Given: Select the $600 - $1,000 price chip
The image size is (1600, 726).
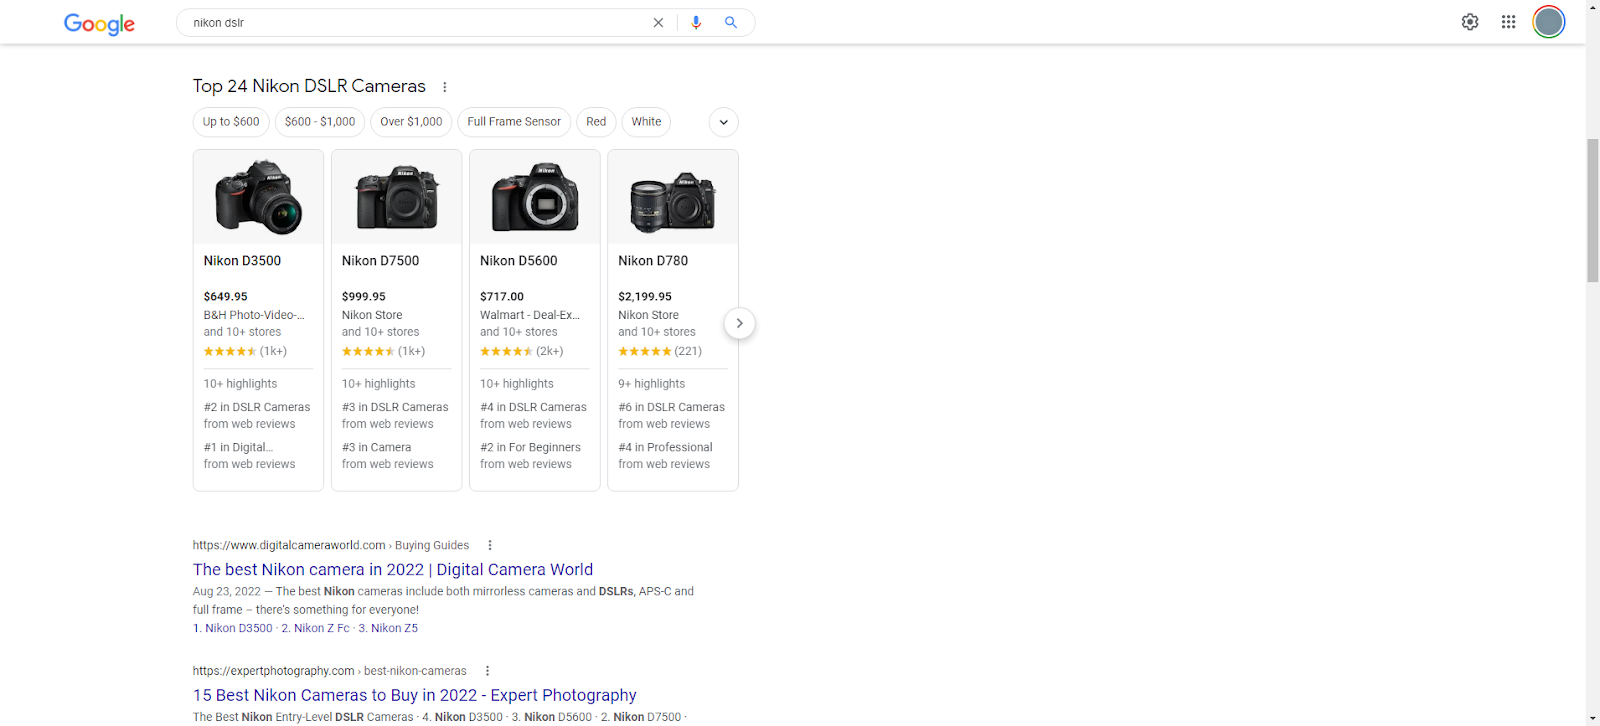Looking at the screenshot, I should (x=320, y=122).
